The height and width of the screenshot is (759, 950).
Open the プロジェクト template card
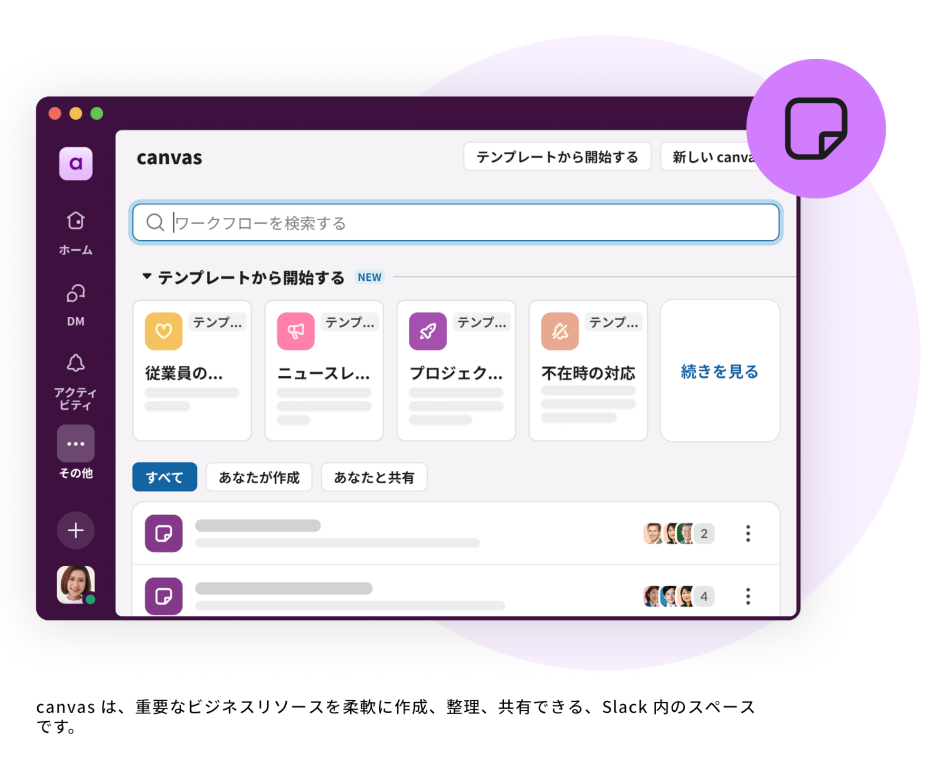click(x=456, y=370)
